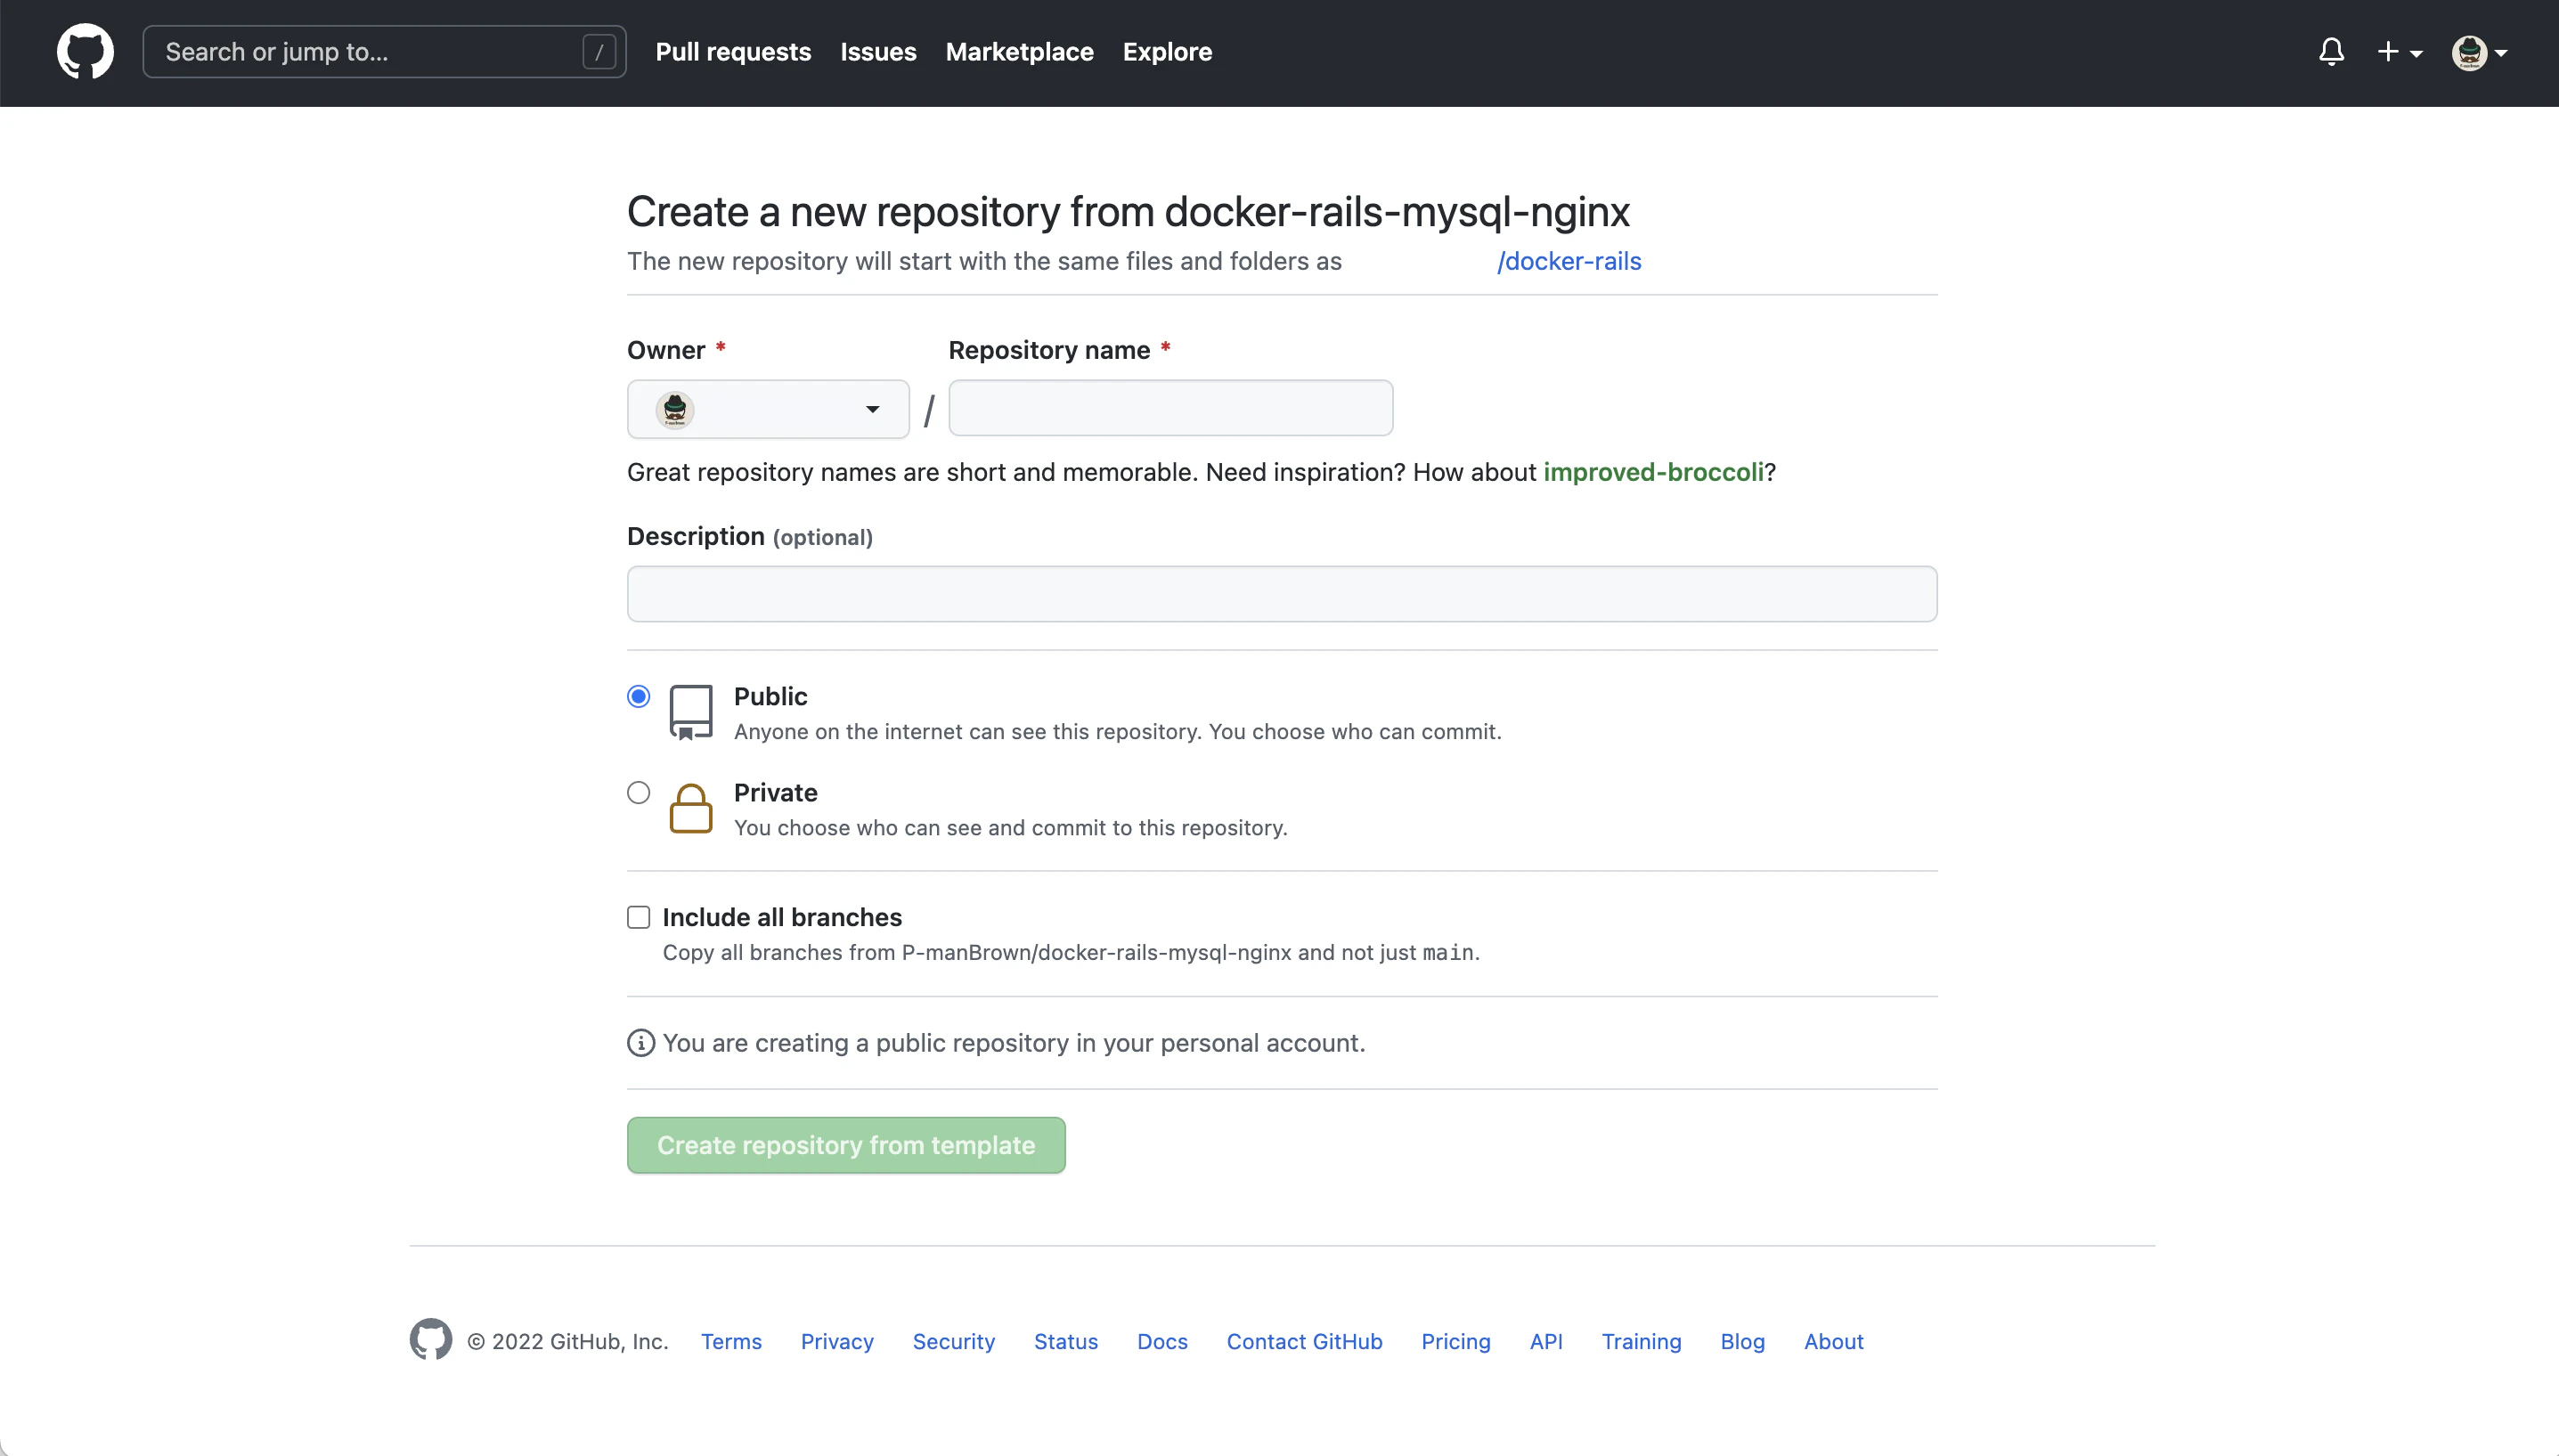Click the page heading about docker-rails-mysql-nginx
The image size is (2559, 1456).
(1128, 211)
